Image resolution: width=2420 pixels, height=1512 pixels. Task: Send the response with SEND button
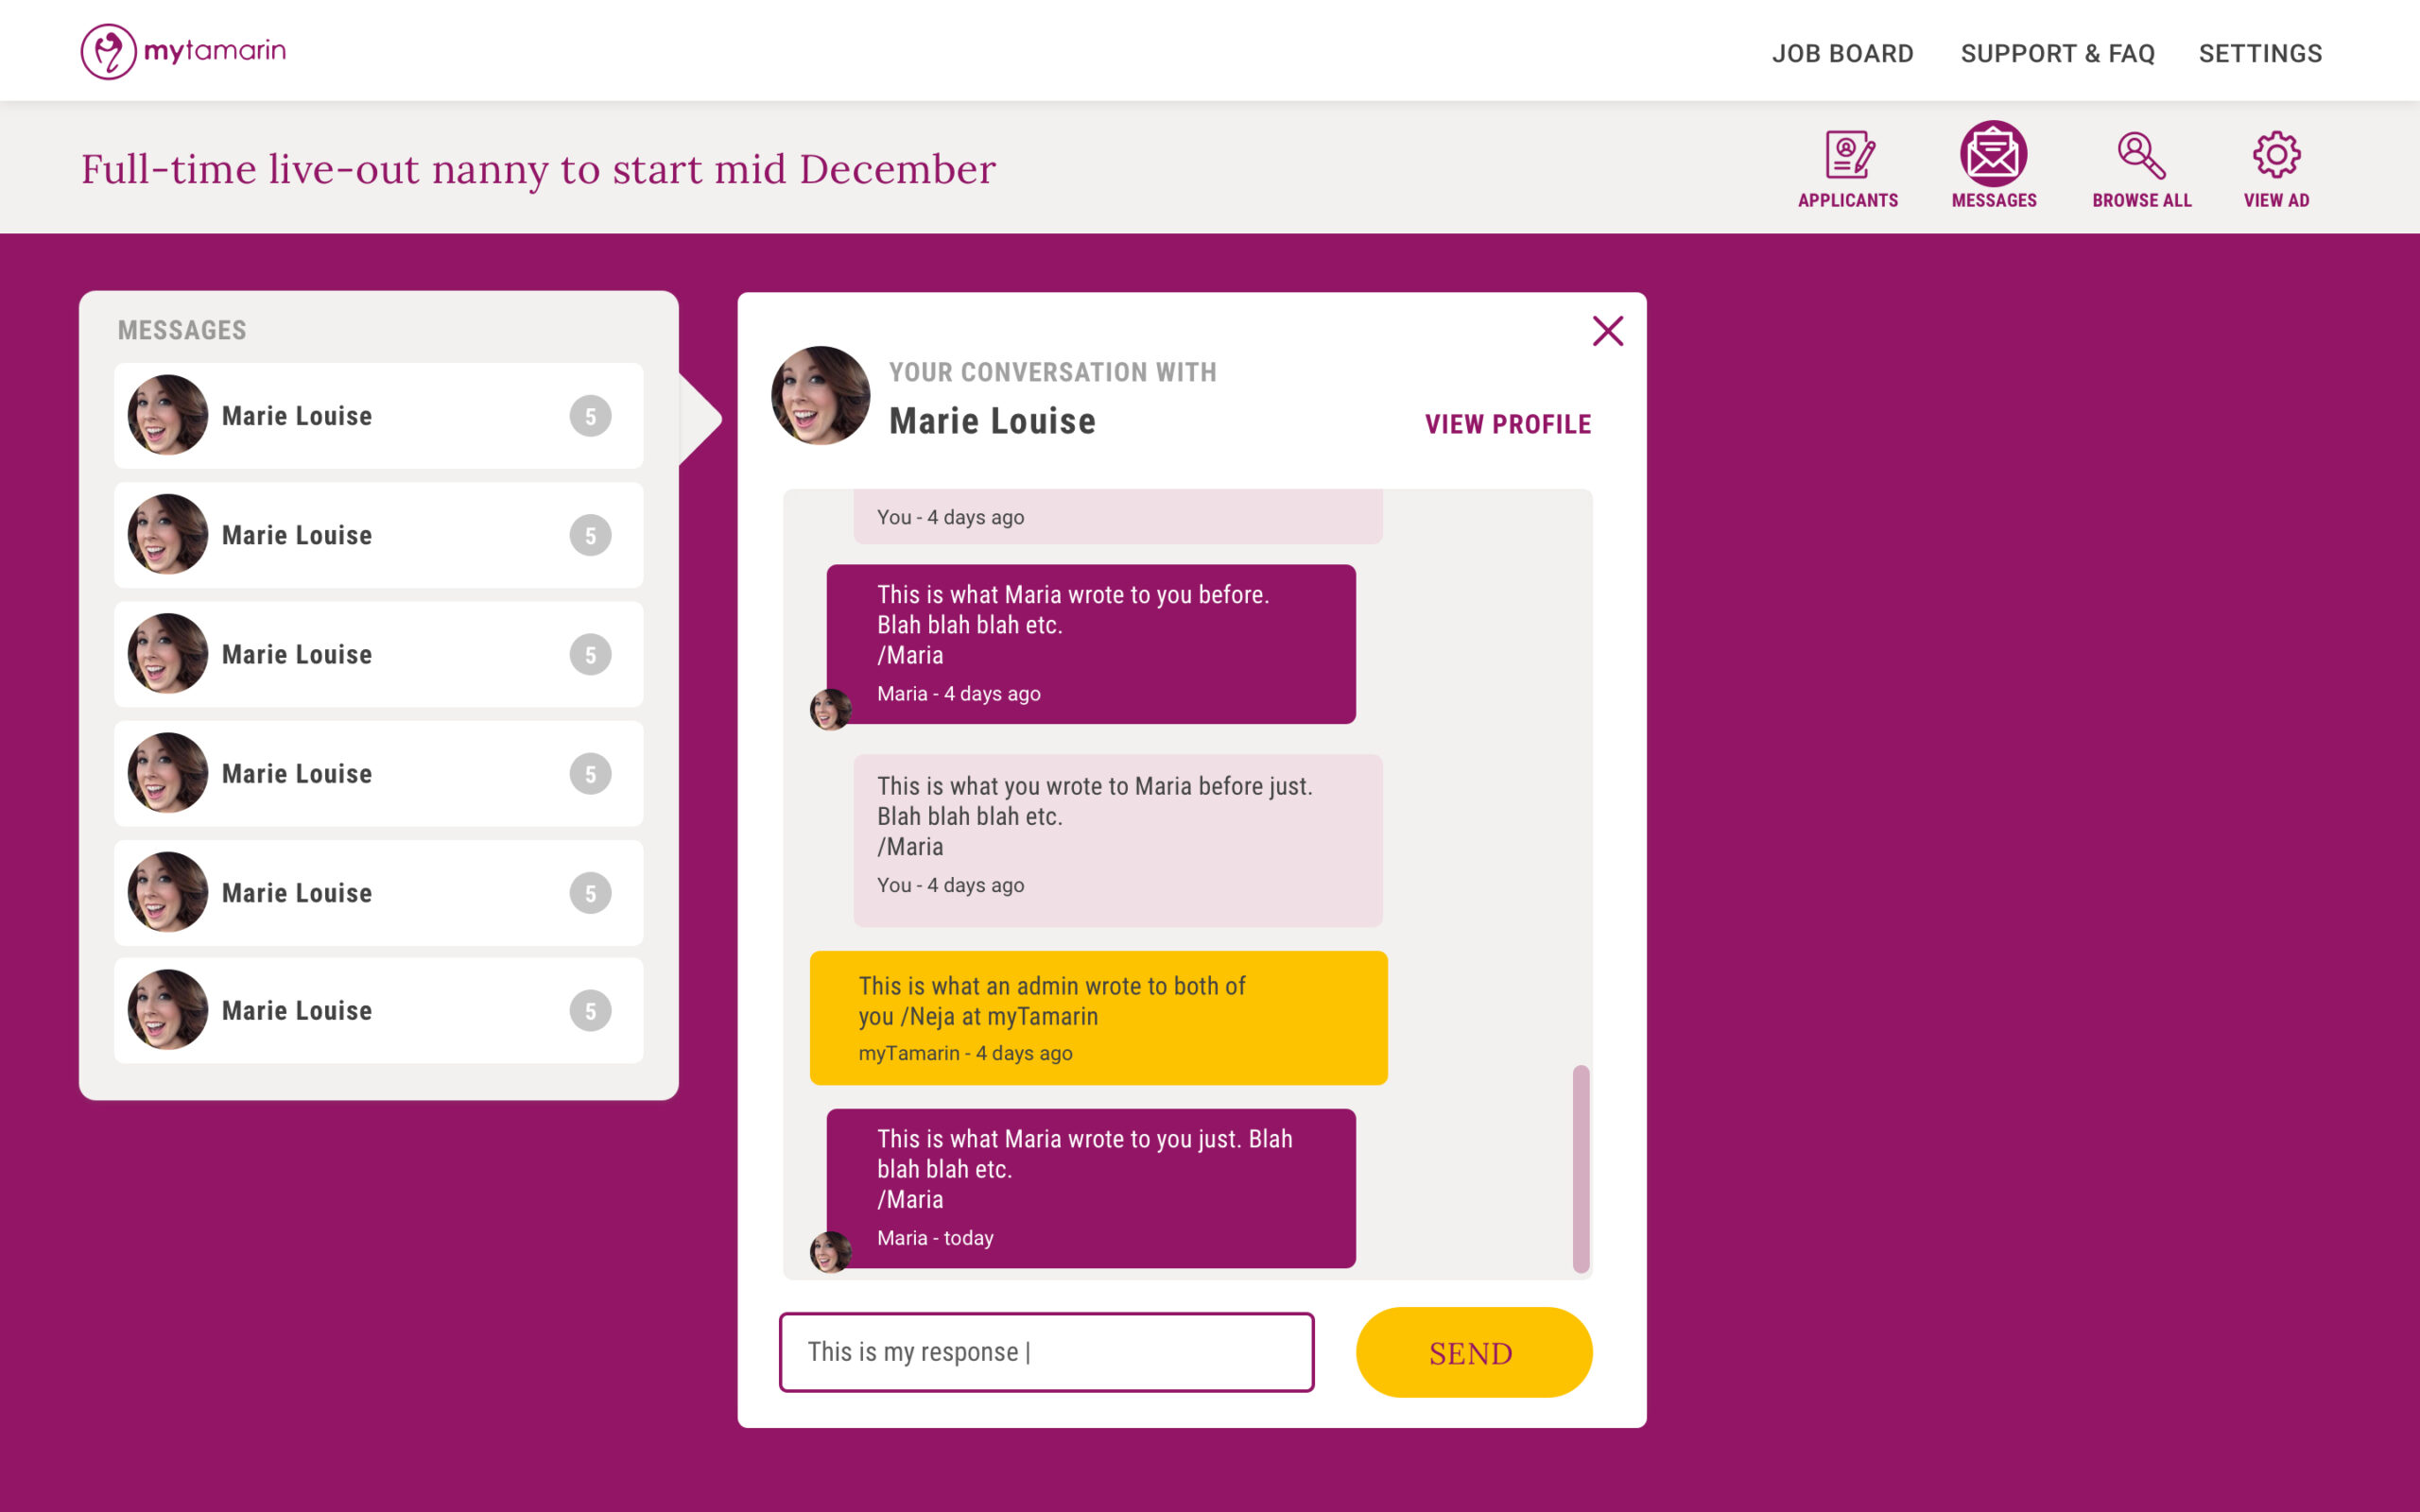pos(1473,1352)
